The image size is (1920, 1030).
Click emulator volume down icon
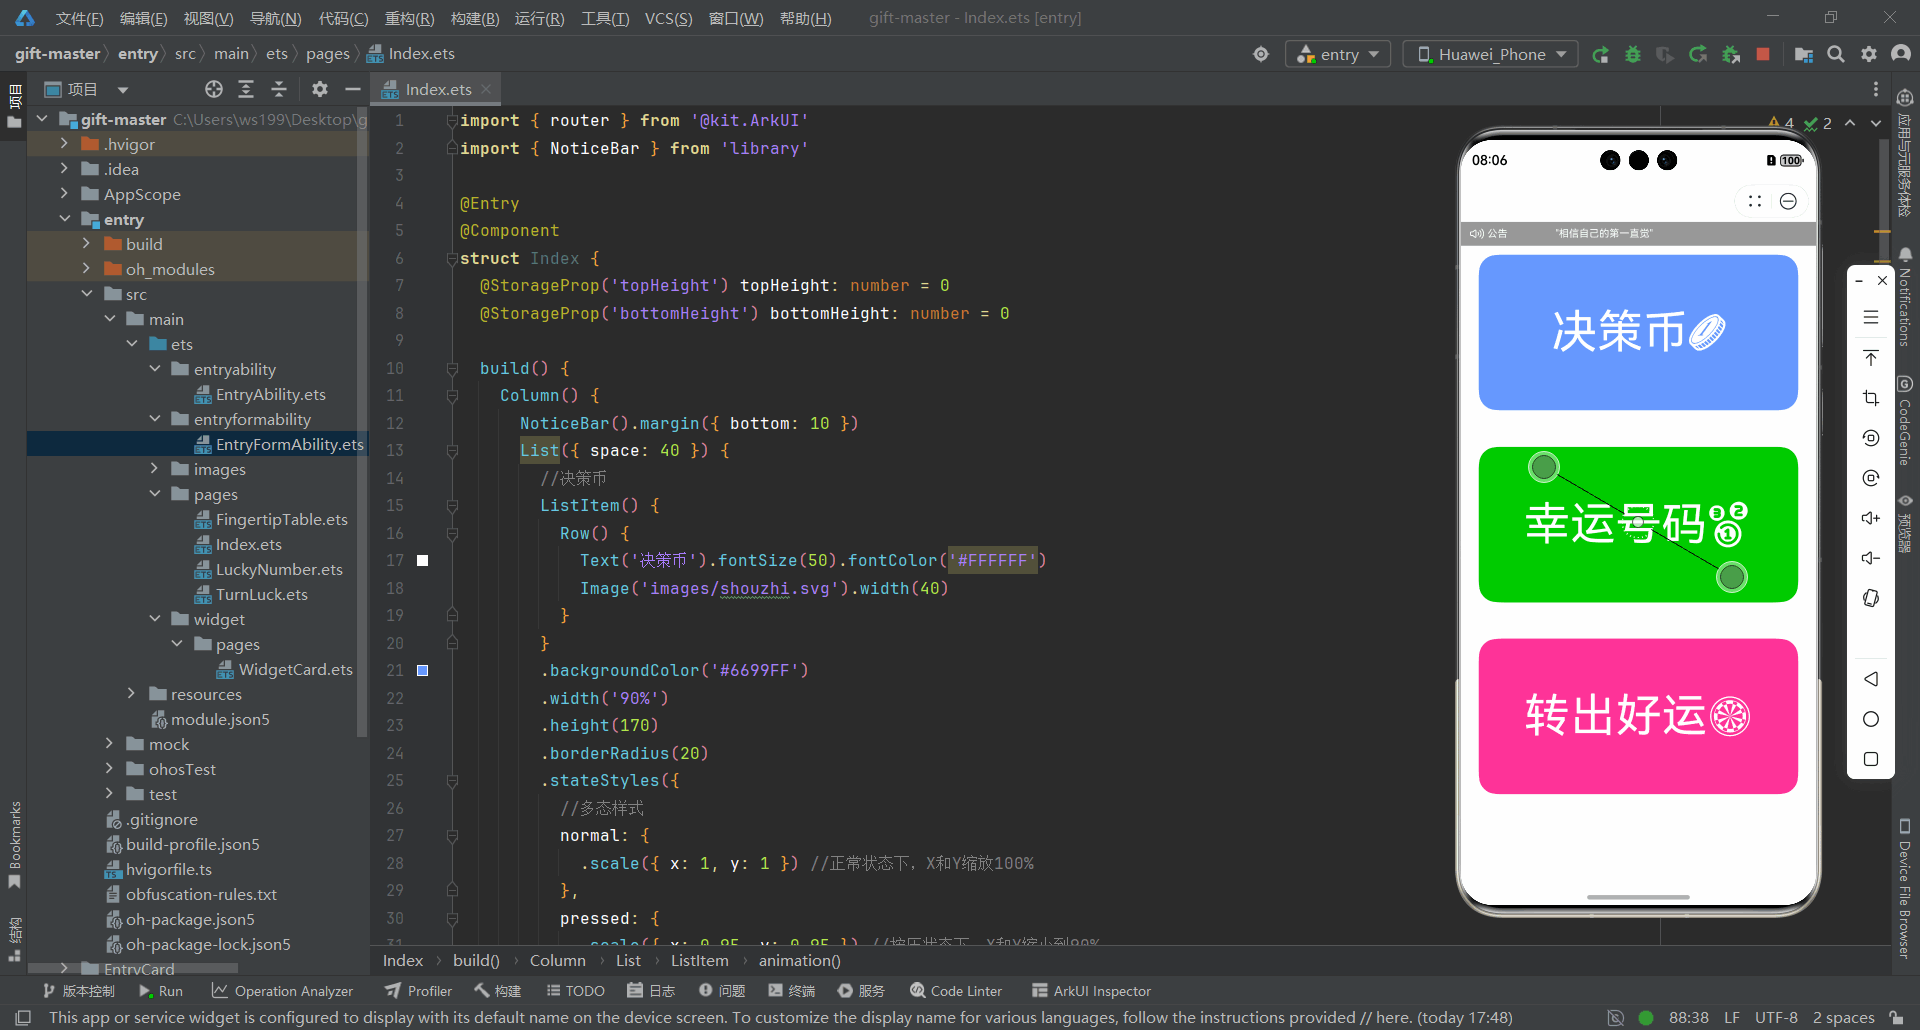[1871, 558]
